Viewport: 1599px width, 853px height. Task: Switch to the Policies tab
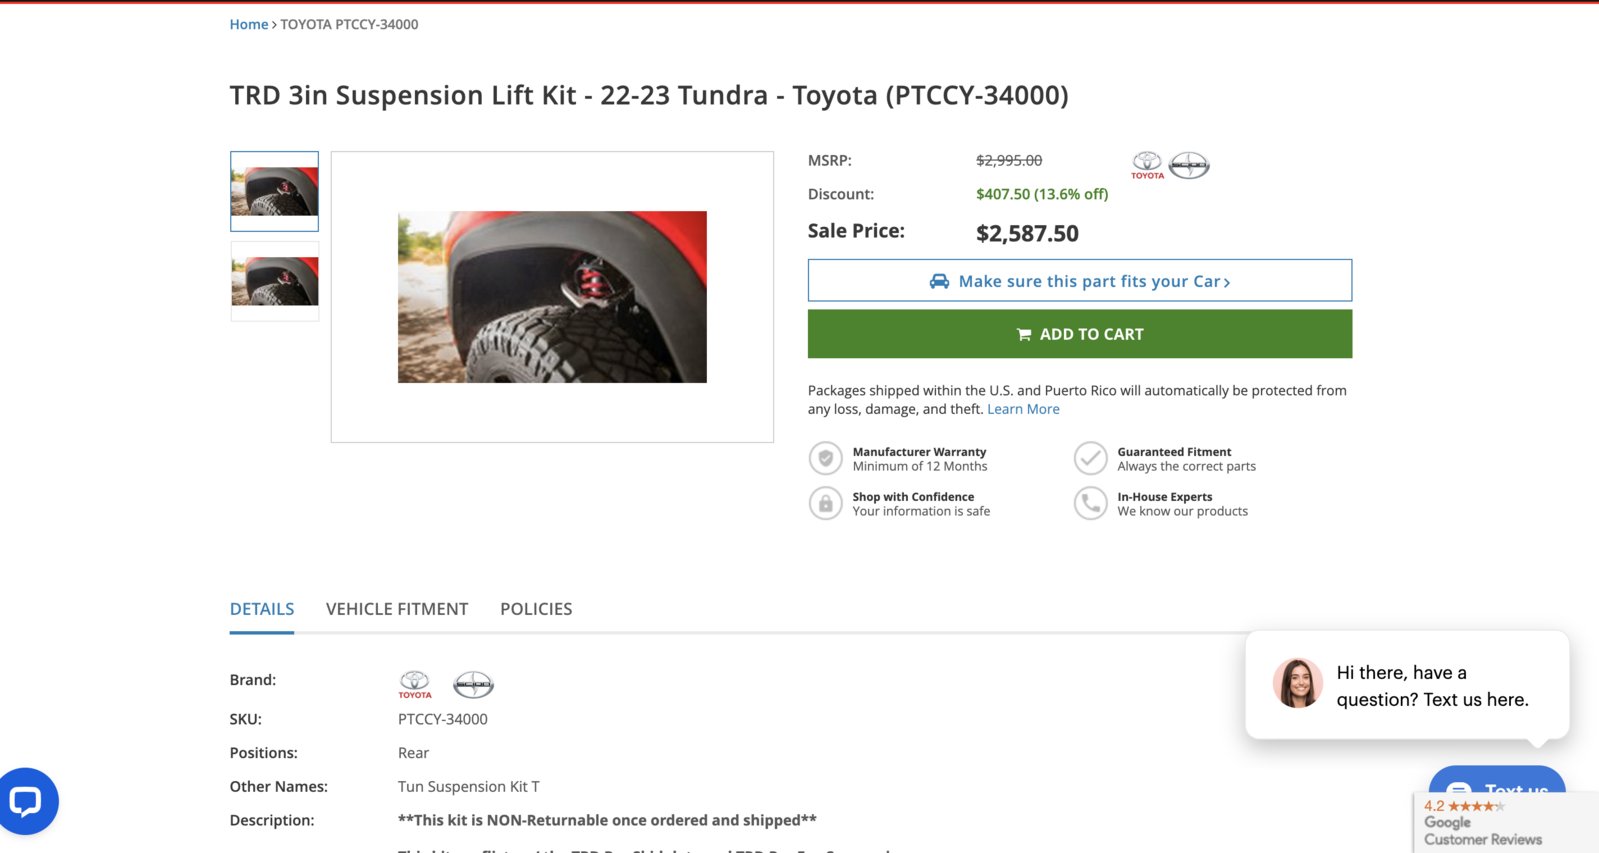click(x=536, y=609)
